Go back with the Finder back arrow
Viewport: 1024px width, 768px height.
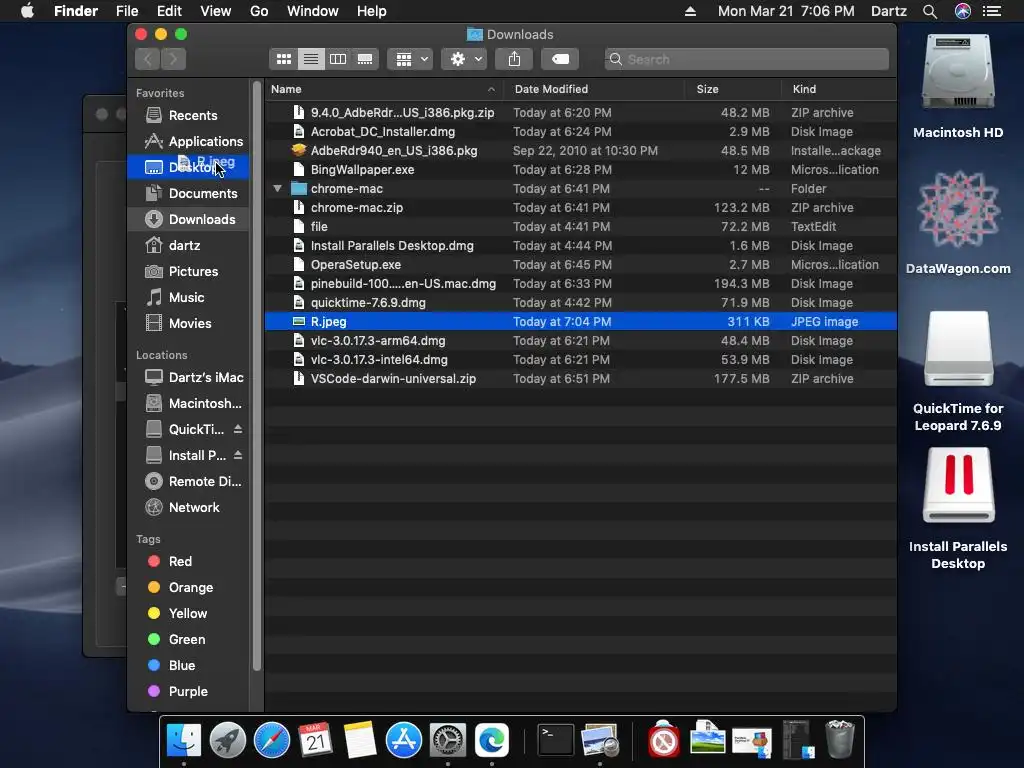click(x=148, y=59)
